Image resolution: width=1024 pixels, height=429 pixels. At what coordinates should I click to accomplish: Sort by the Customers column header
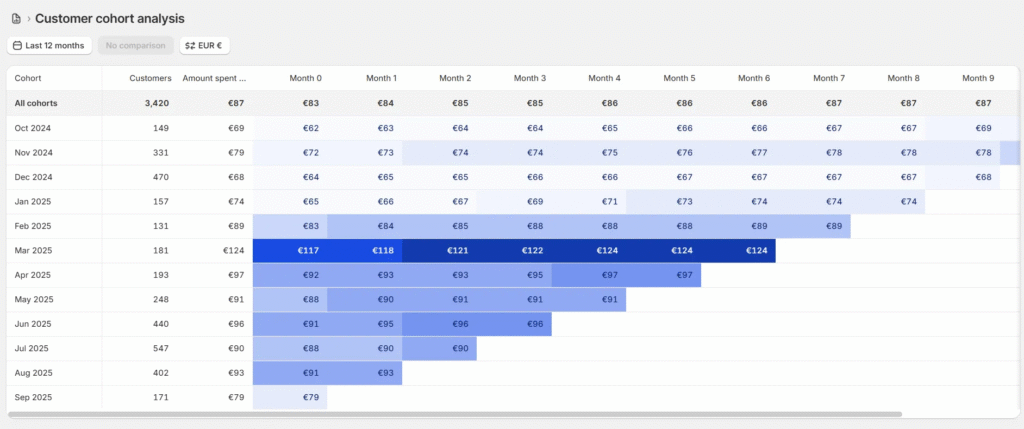150,78
